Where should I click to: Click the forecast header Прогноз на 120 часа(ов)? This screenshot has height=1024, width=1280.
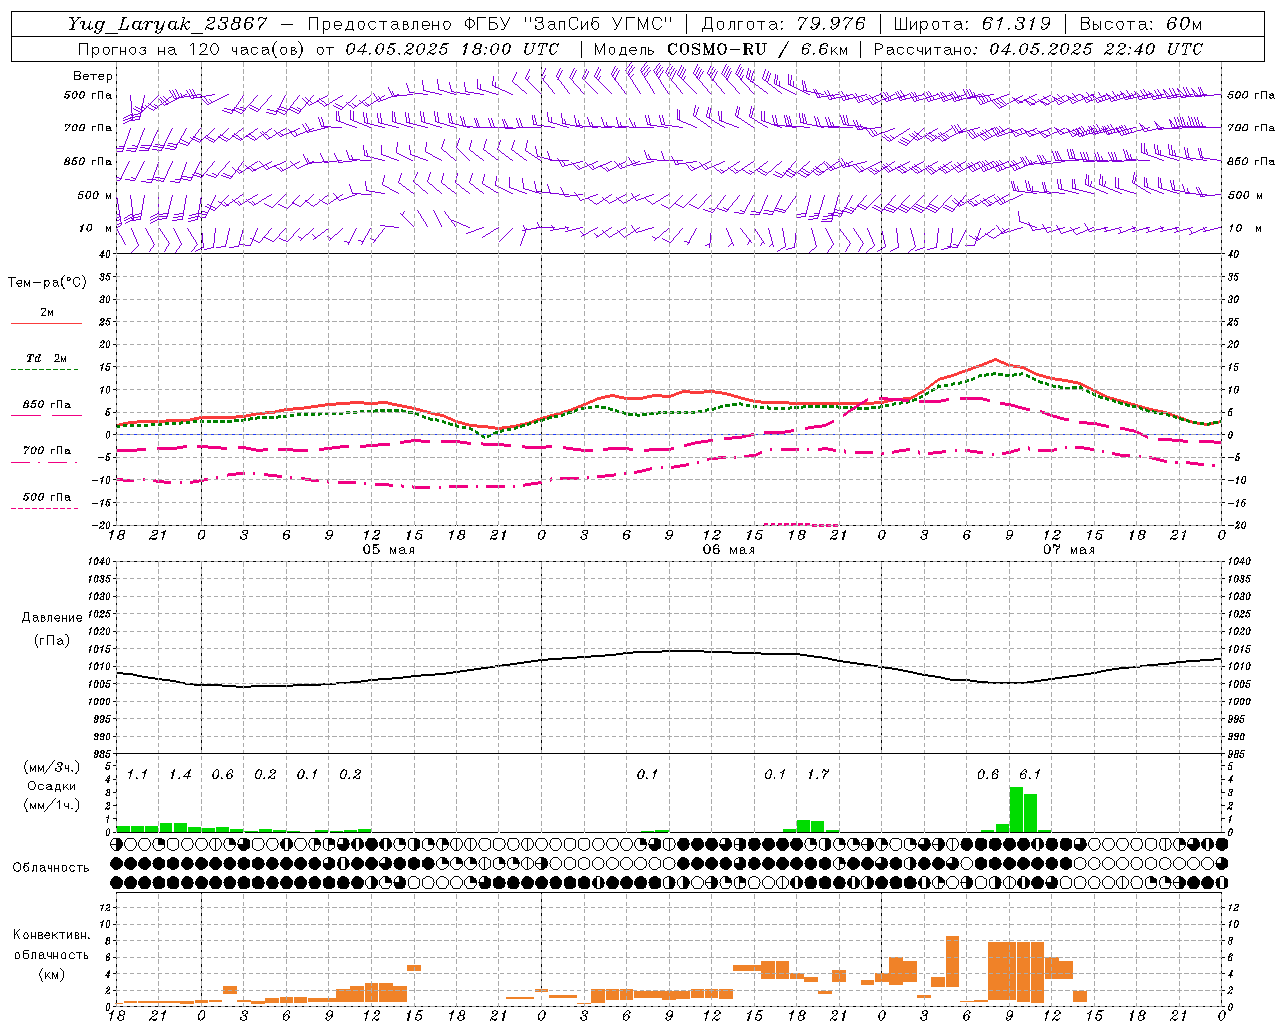(193, 49)
